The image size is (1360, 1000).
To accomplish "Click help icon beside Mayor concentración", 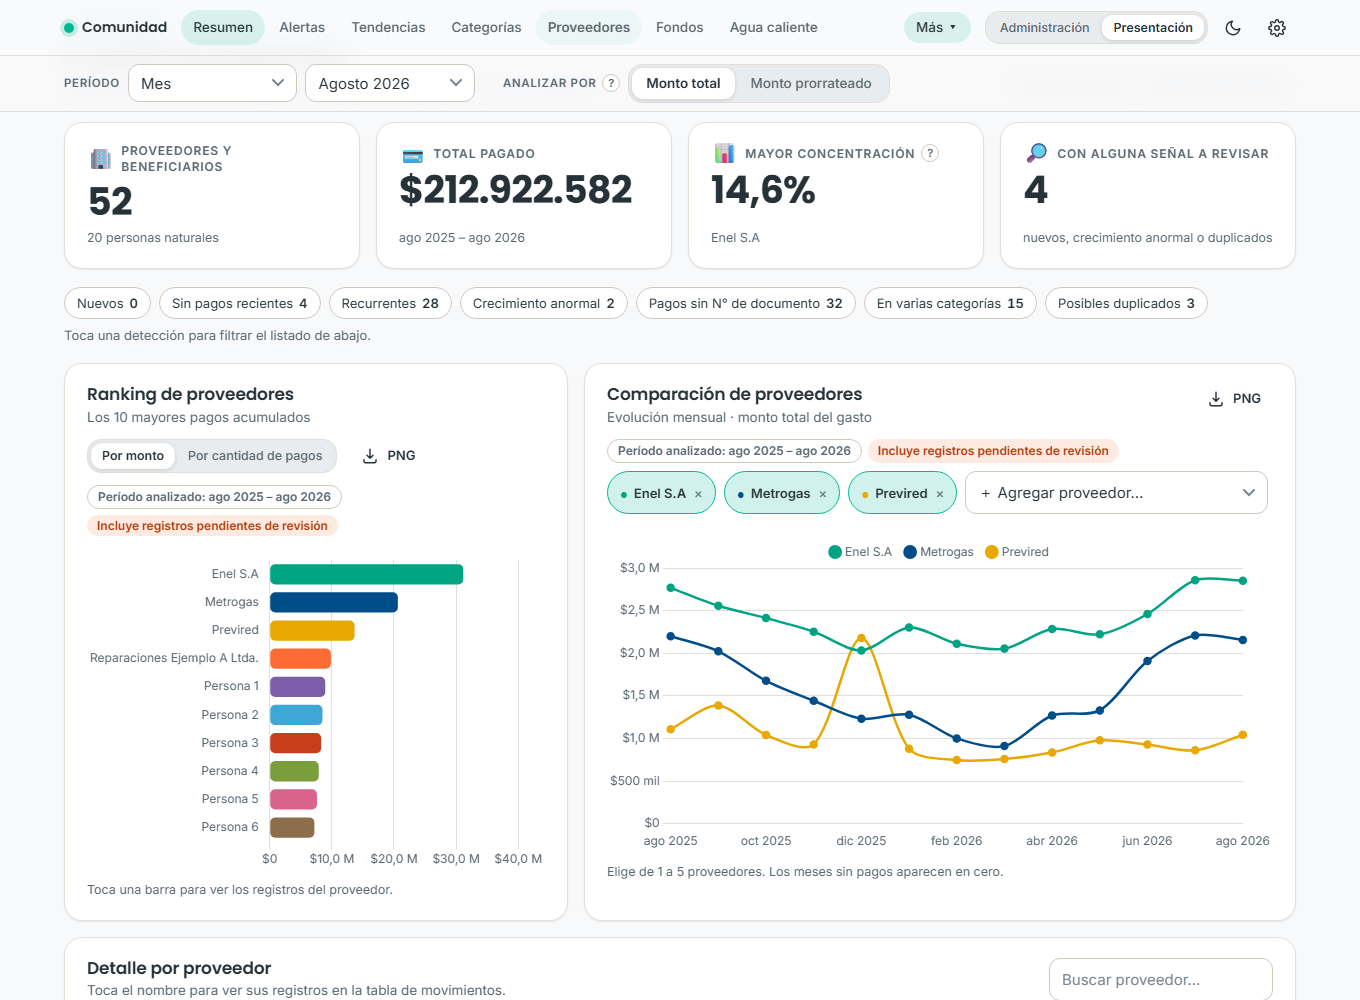I will pos(930,153).
